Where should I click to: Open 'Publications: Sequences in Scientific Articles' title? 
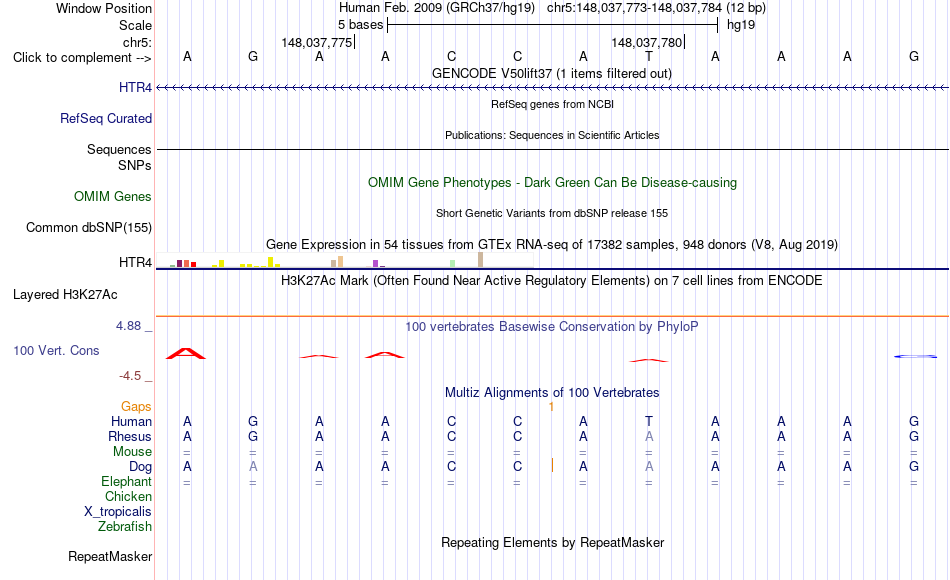552,135
